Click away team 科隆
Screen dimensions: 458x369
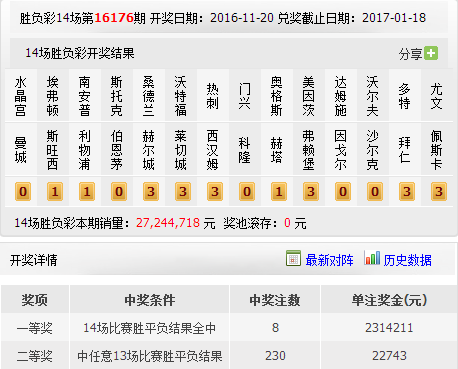(x=245, y=150)
